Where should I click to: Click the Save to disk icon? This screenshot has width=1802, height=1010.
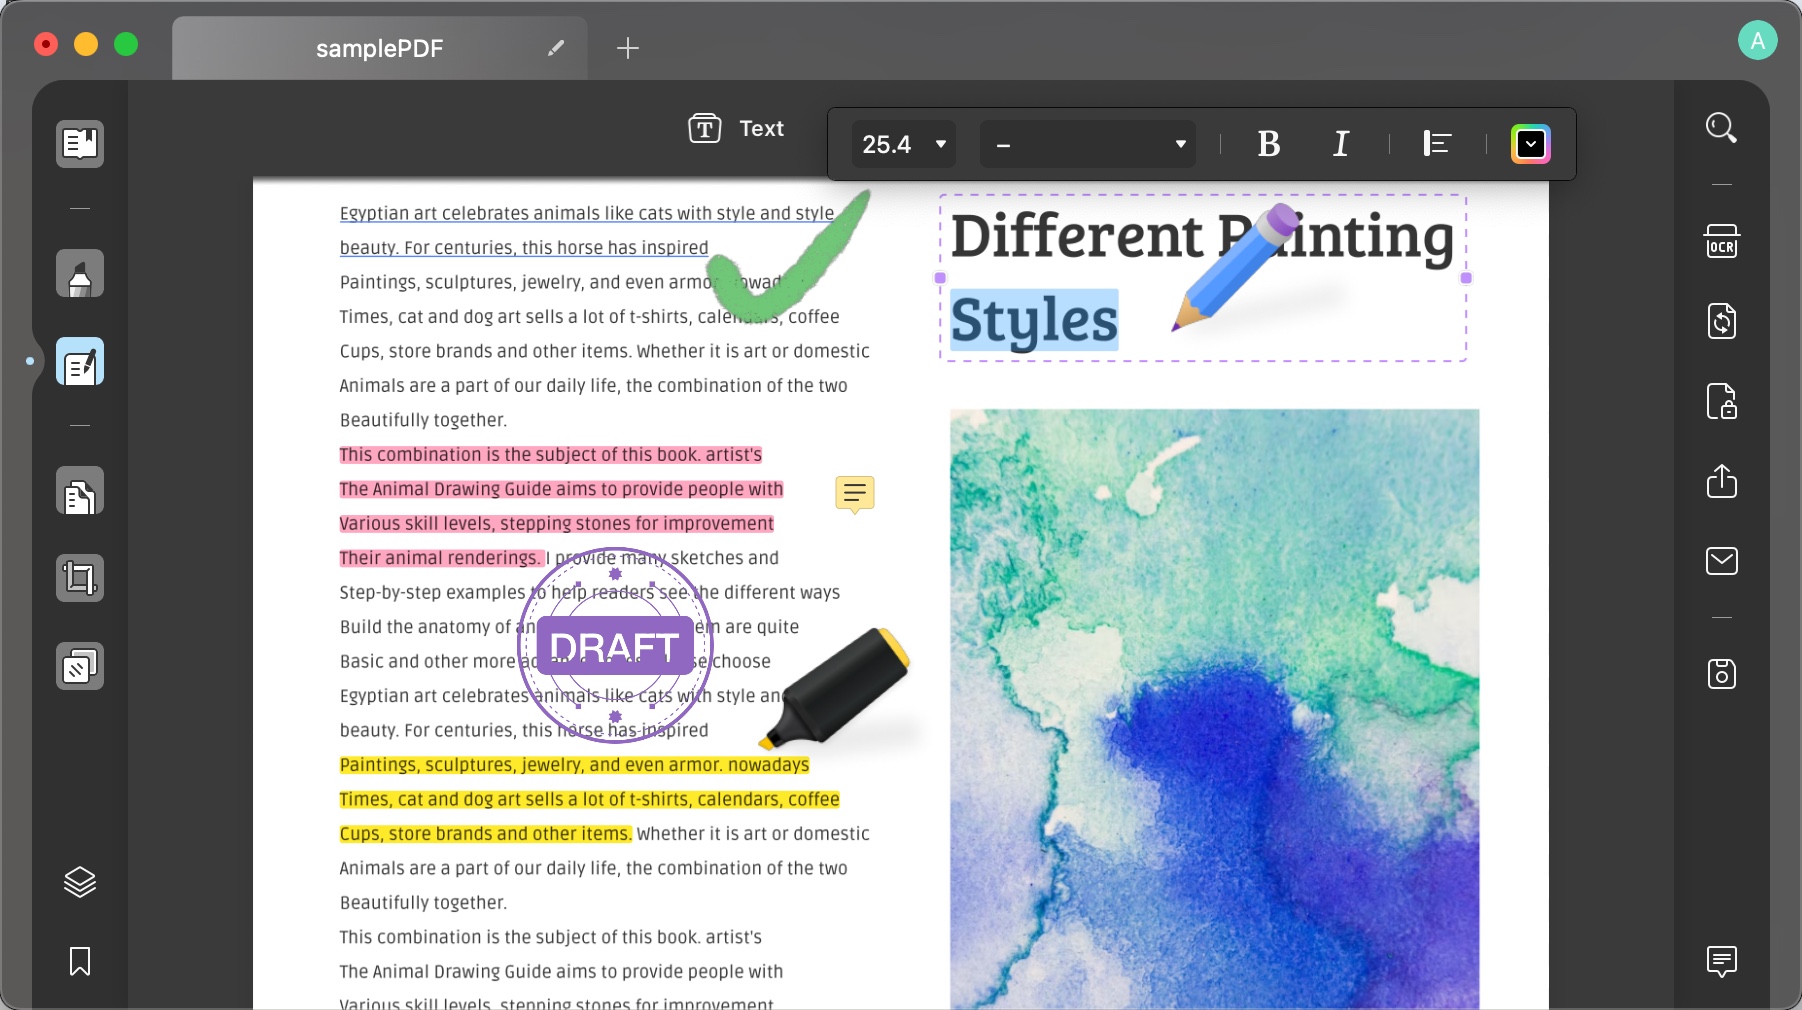click(x=1721, y=674)
